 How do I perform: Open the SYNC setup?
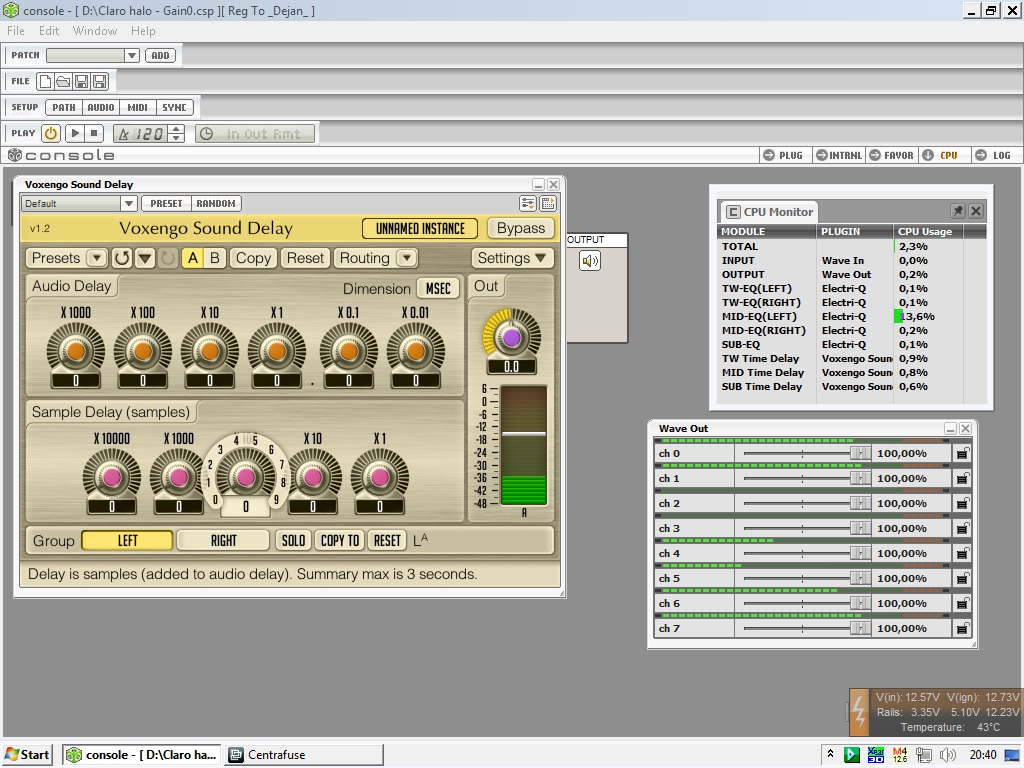tap(174, 108)
